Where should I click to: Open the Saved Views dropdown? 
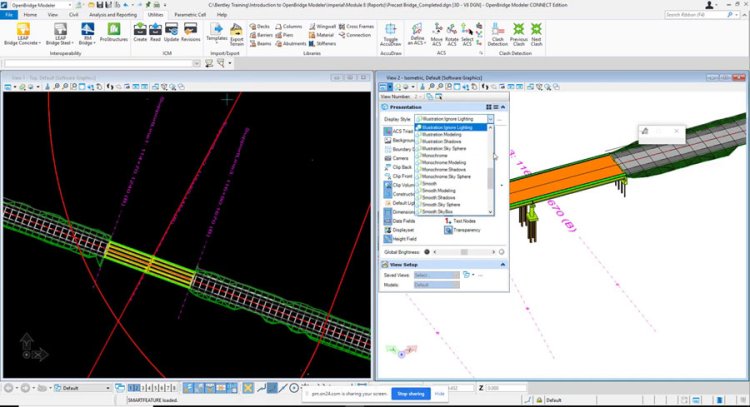tap(435, 275)
